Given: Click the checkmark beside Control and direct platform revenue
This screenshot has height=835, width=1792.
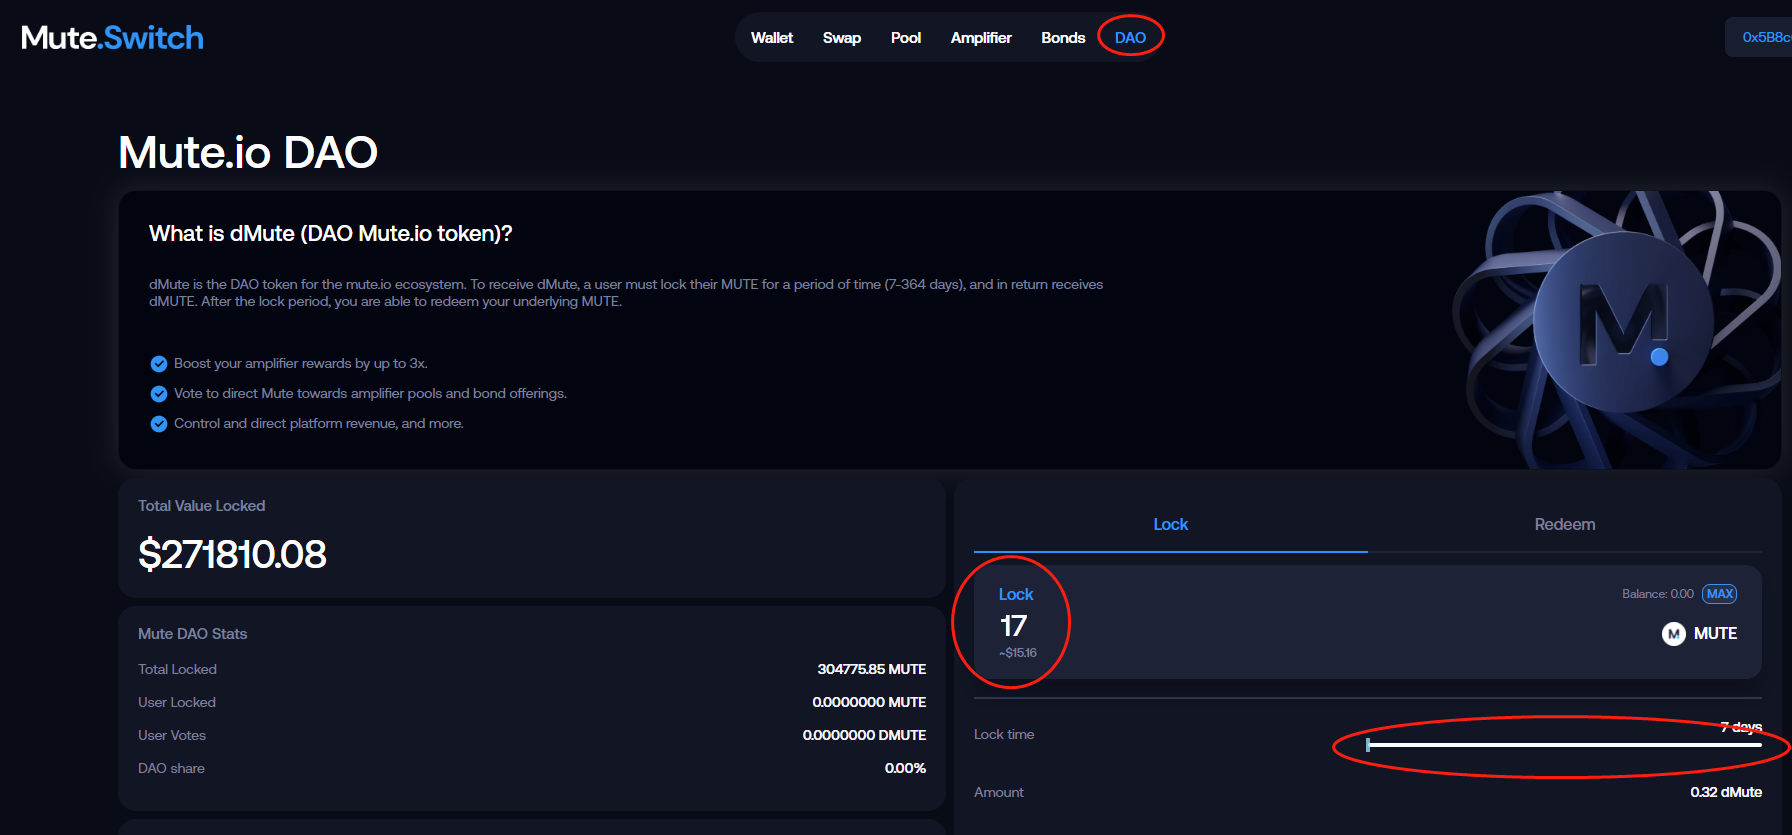Looking at the screenshot, I should click(x=158, y=424).
